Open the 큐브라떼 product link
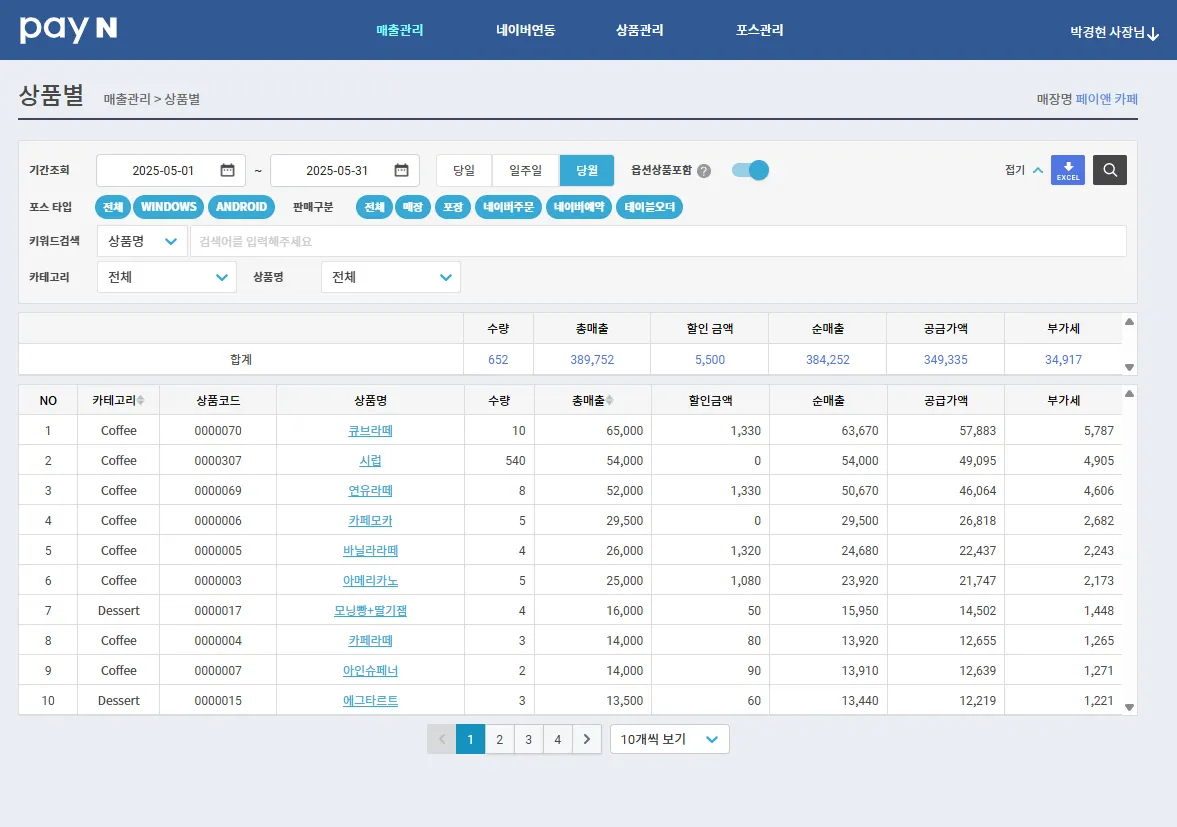Viewport: 1177px width, 827px height. coord(370,431)
